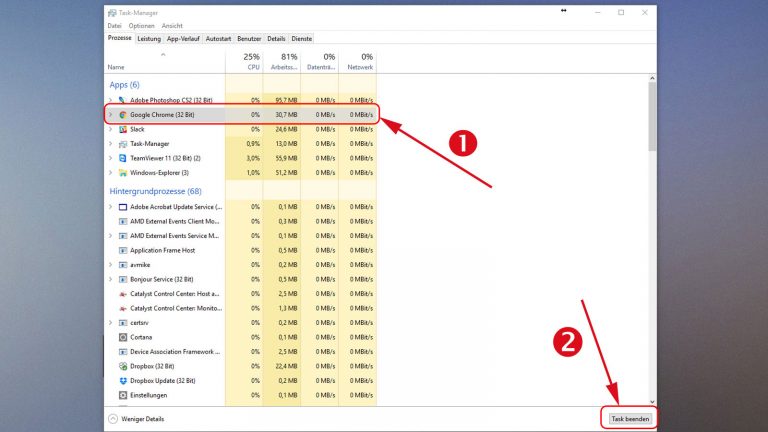Expand the Adobe Photoshop CS2 process group
Screen dimensions: 768x432
pyautogui.click(x=110, y=100)
